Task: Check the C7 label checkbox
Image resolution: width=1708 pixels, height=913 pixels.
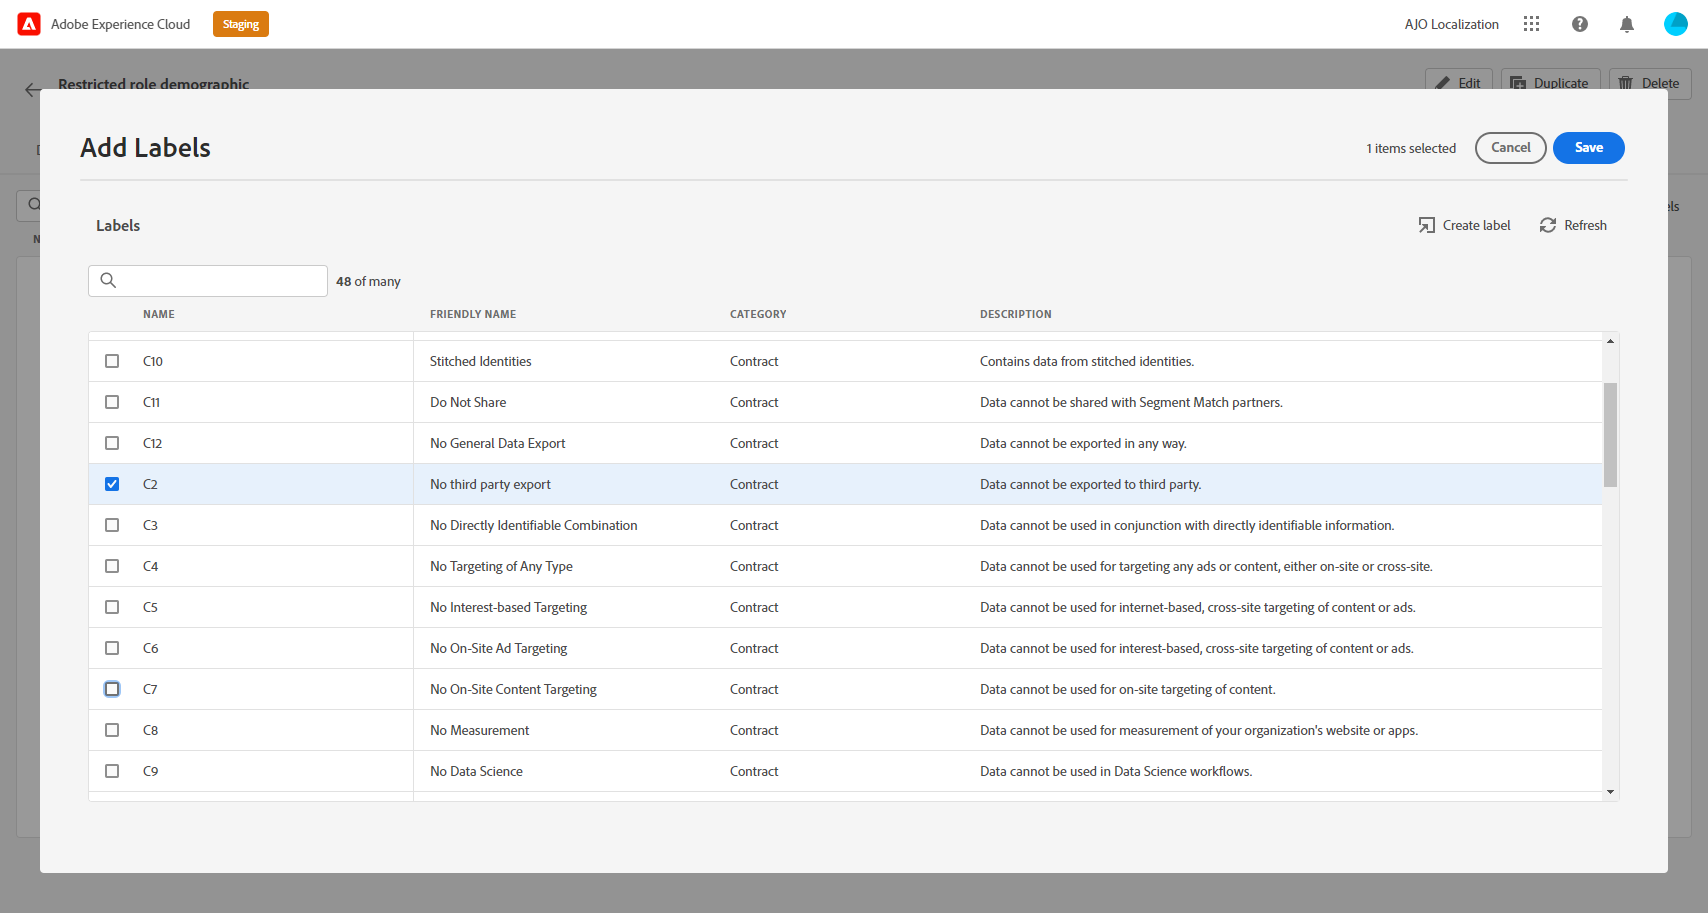Action: pos(112,689)
